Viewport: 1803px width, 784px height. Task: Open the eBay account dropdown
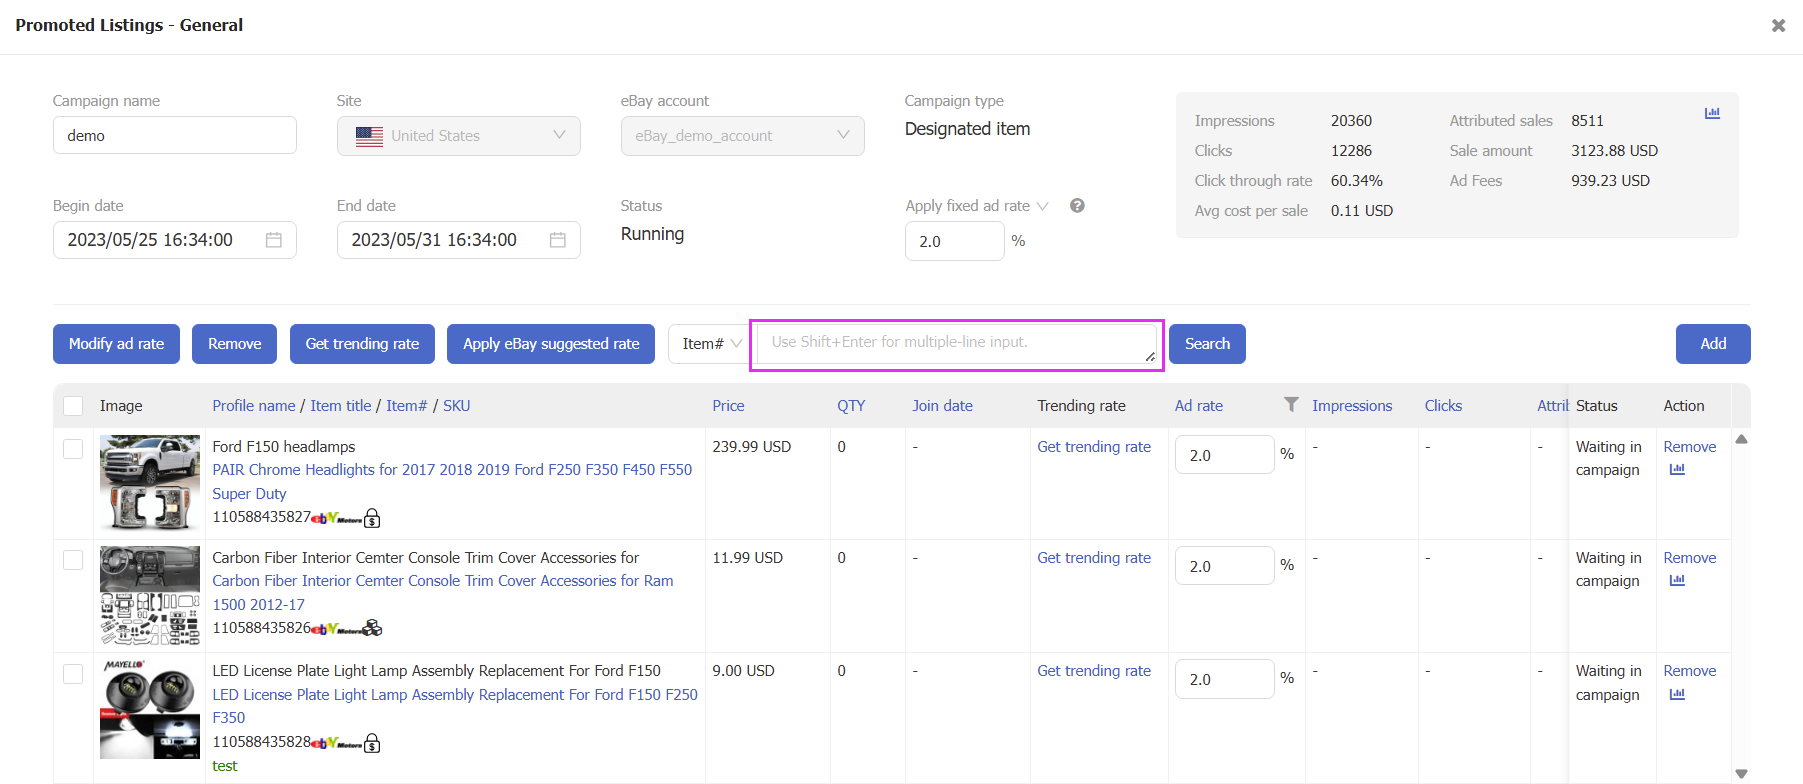click(742, 136)
